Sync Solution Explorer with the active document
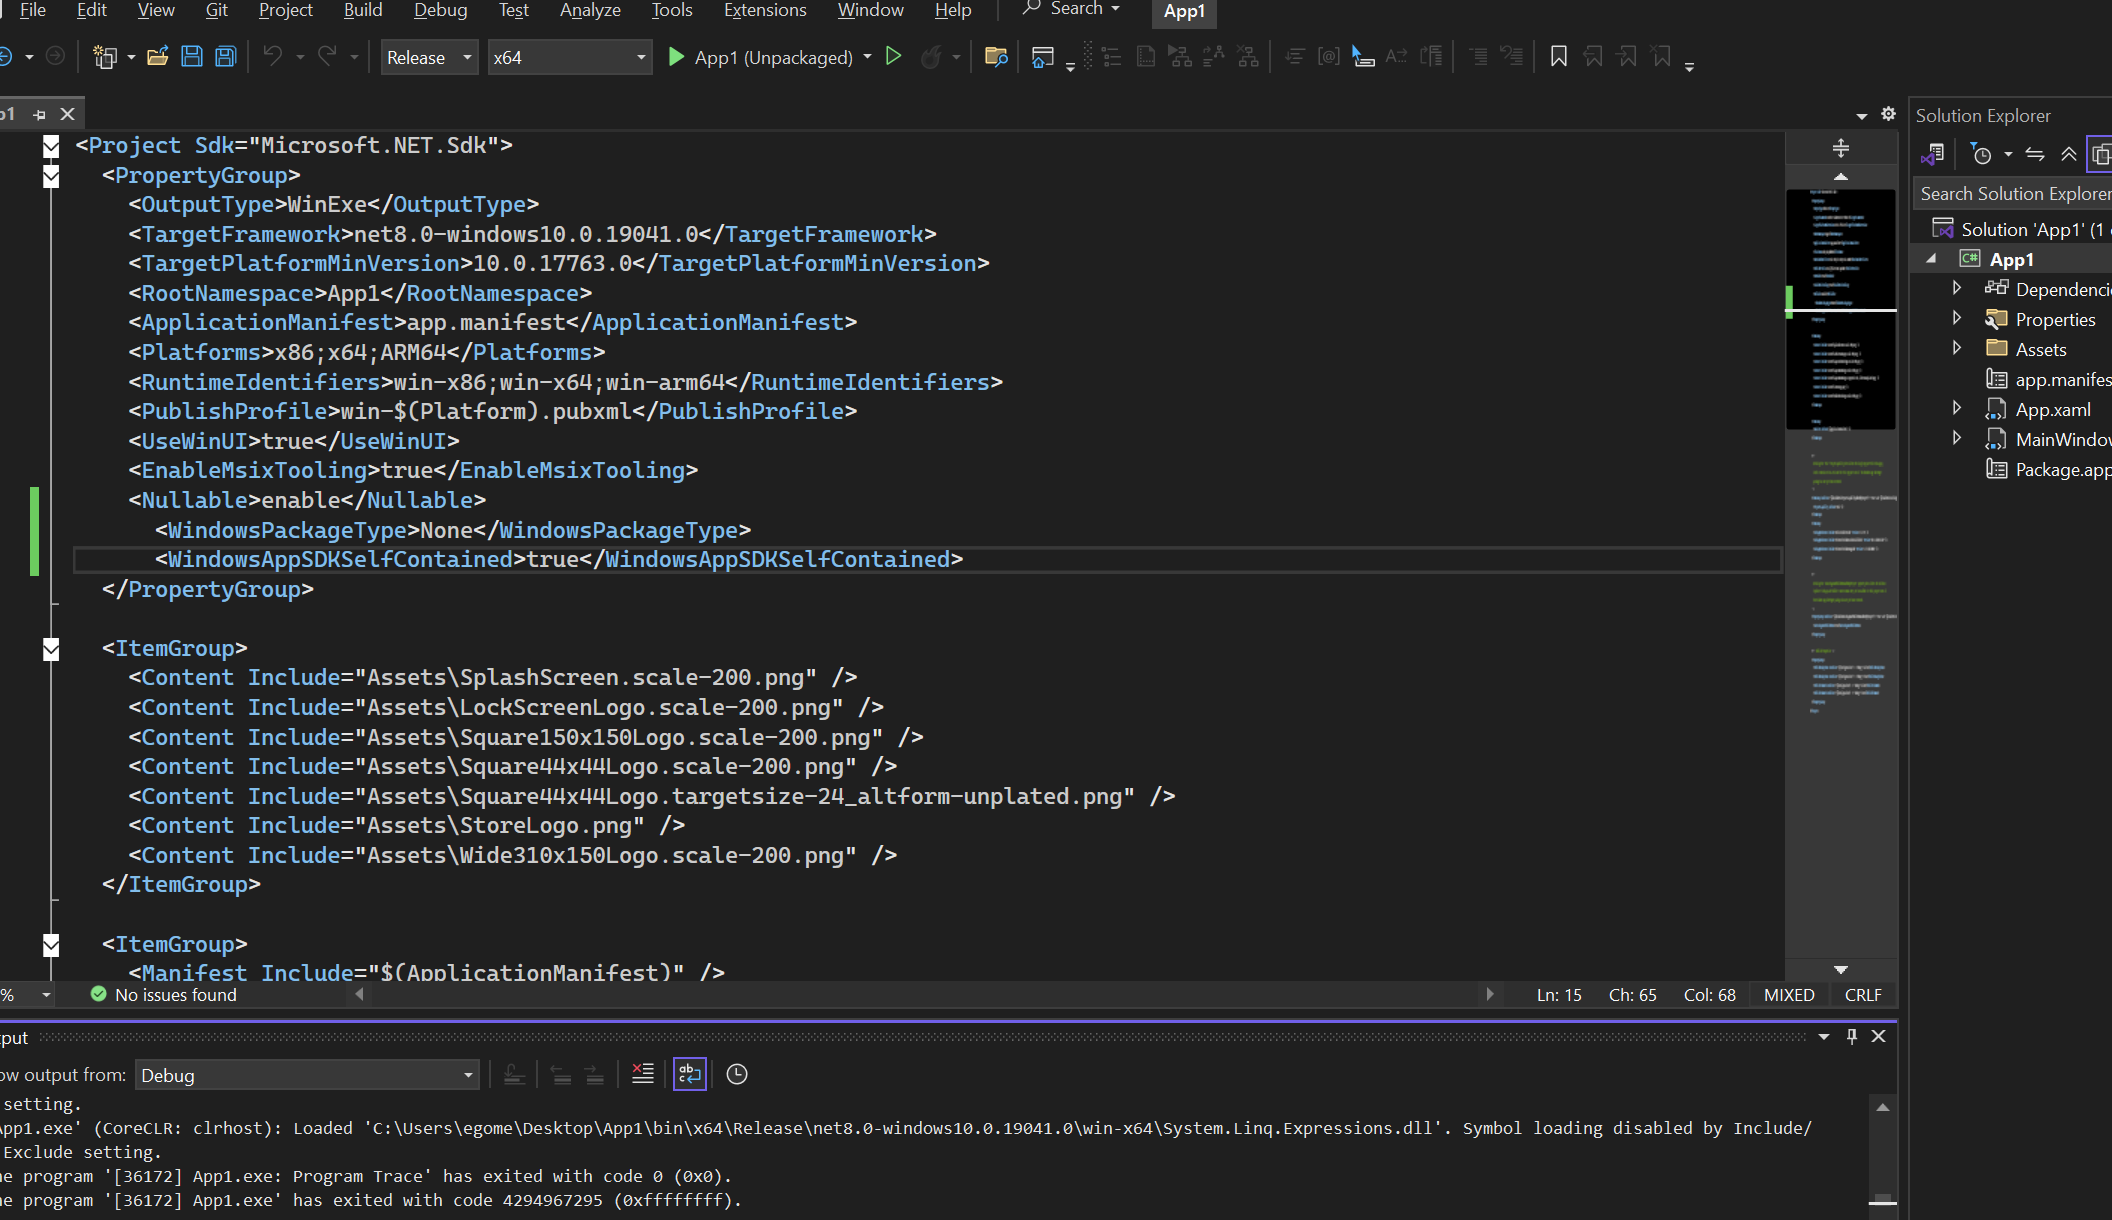 pyautogui.click(x=2035, y=153)
